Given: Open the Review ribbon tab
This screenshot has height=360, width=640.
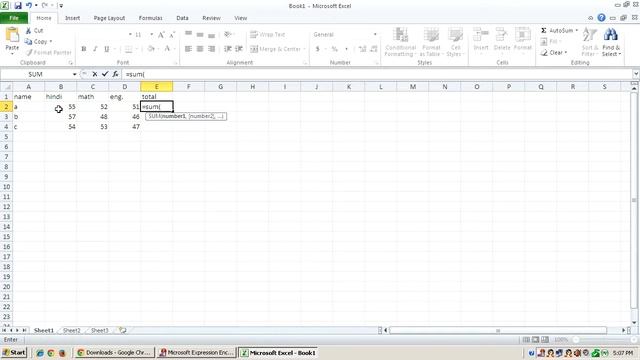Looking at the screenshot, I should pyautogui.click(x=211, y=18).
